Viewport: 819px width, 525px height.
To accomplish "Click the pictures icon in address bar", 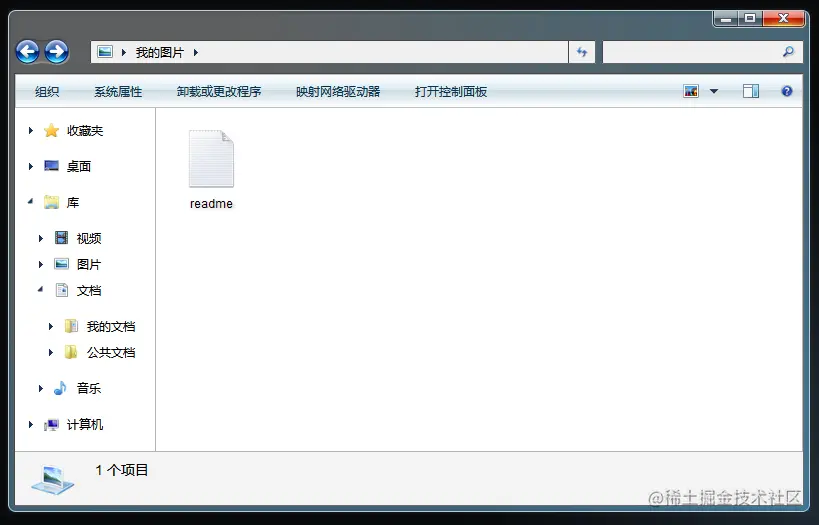I will [105, 52].
